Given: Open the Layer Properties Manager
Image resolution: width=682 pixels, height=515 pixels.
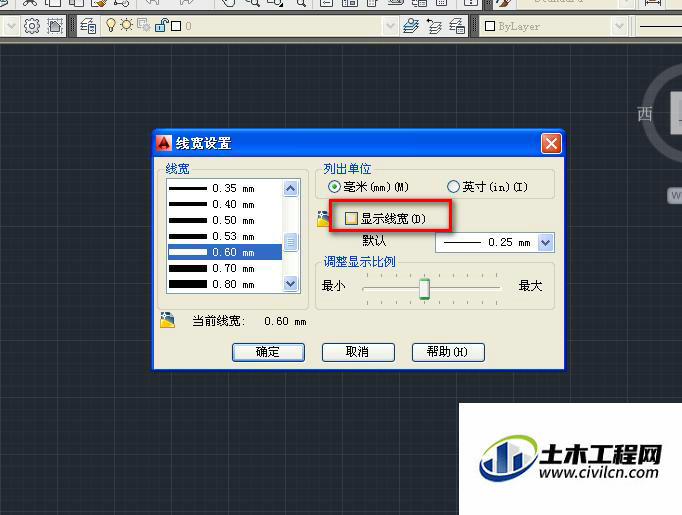Looking at the screenshot, I should (x=88, y=26).
